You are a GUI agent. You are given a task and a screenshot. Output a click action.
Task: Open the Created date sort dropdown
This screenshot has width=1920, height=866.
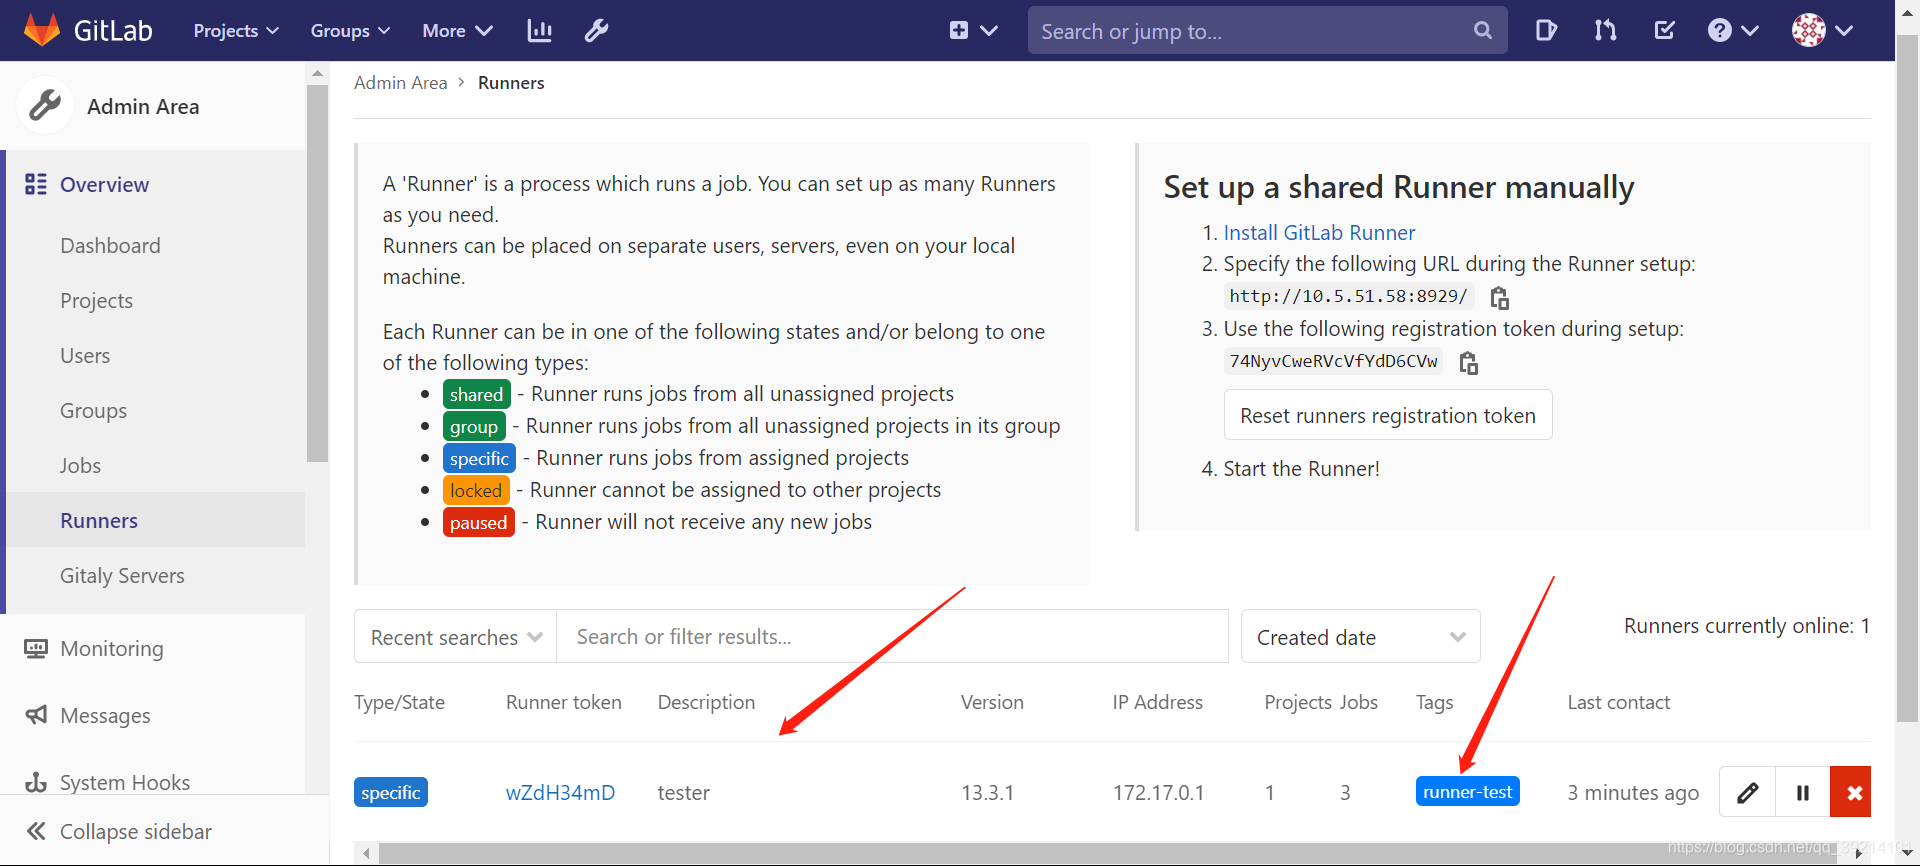click(x=1360, y=637)
